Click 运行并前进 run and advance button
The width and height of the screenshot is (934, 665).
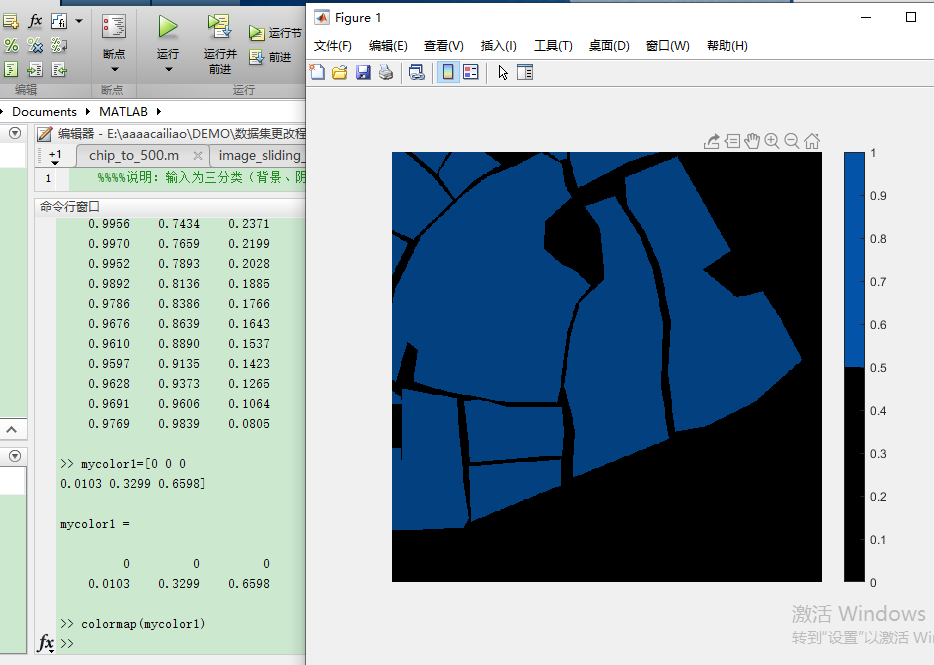click(220, 45)
